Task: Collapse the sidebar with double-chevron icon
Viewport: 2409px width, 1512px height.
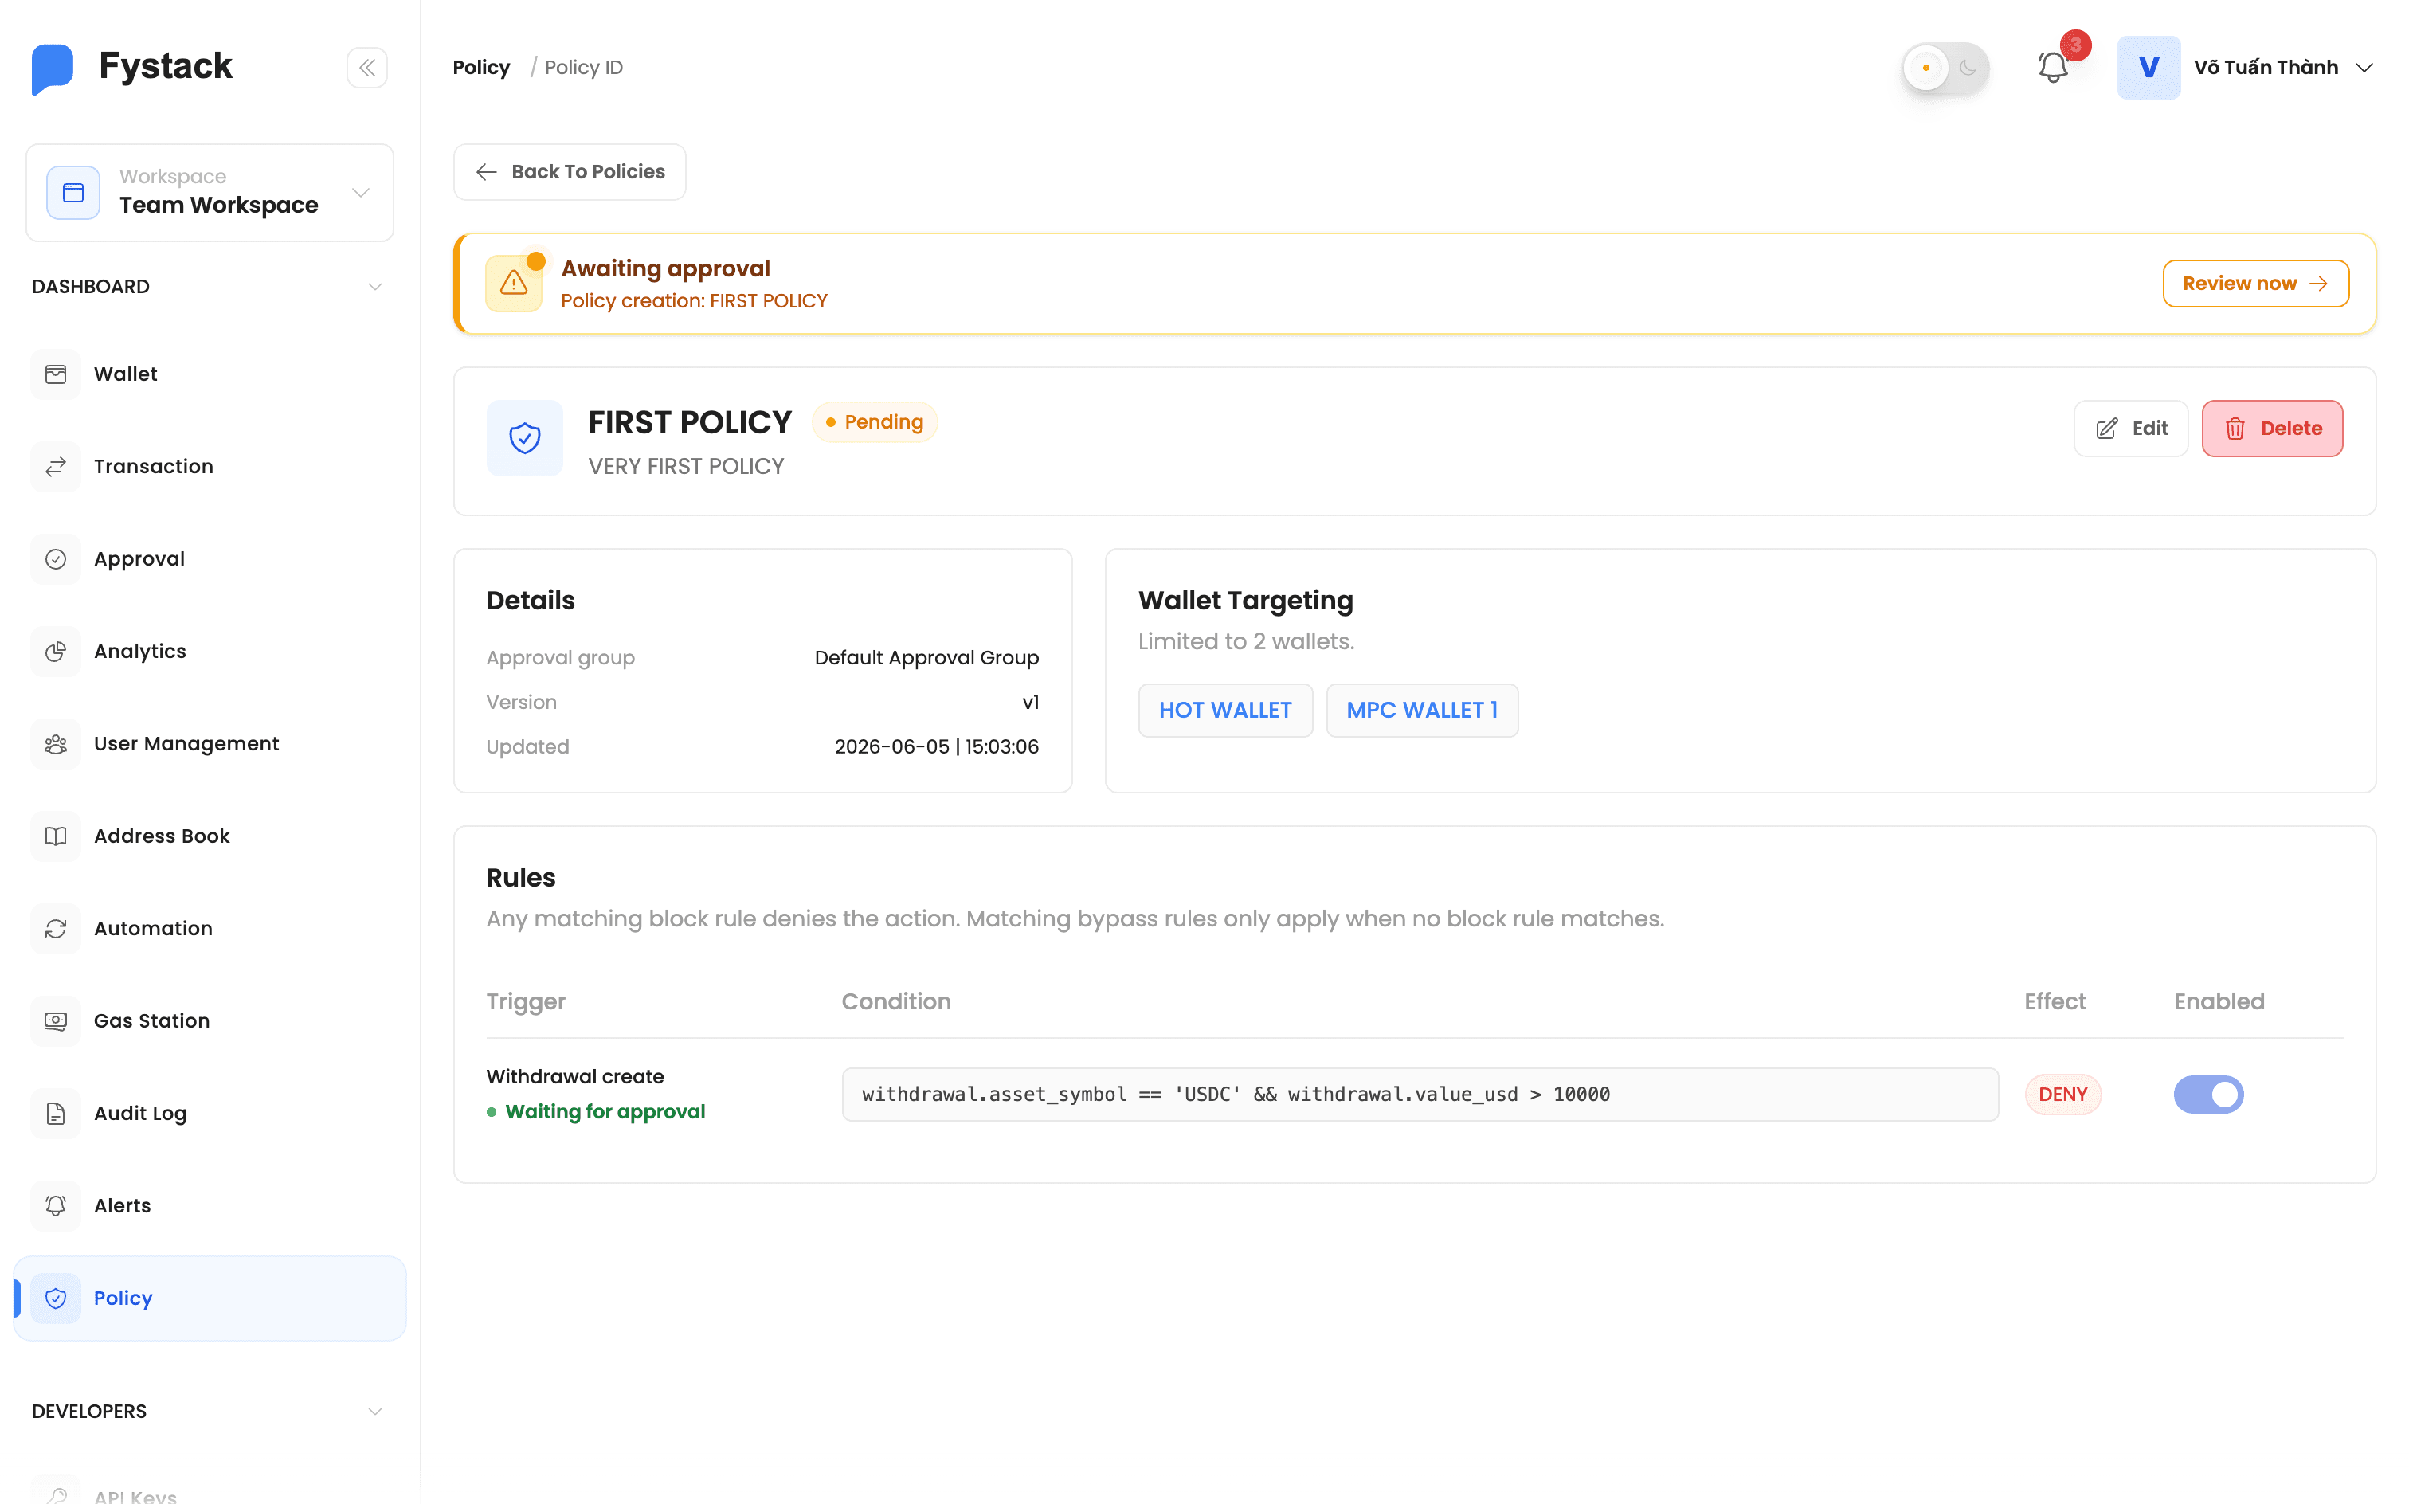Action: [367, 68]
